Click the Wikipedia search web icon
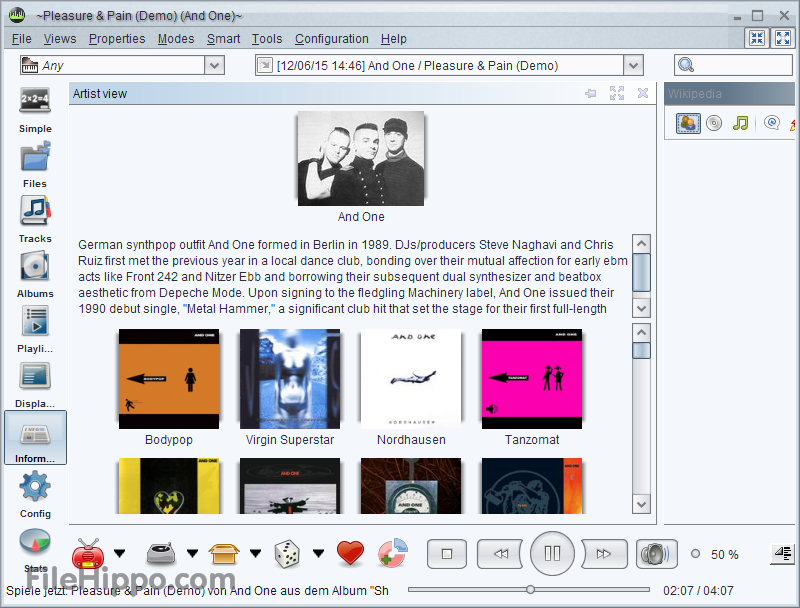Screen dimensions: 800x608 pyautogui.click(x=771, y=123)
